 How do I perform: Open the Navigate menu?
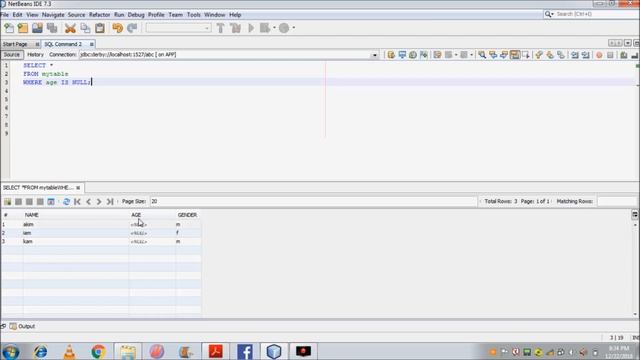[53, 15]
